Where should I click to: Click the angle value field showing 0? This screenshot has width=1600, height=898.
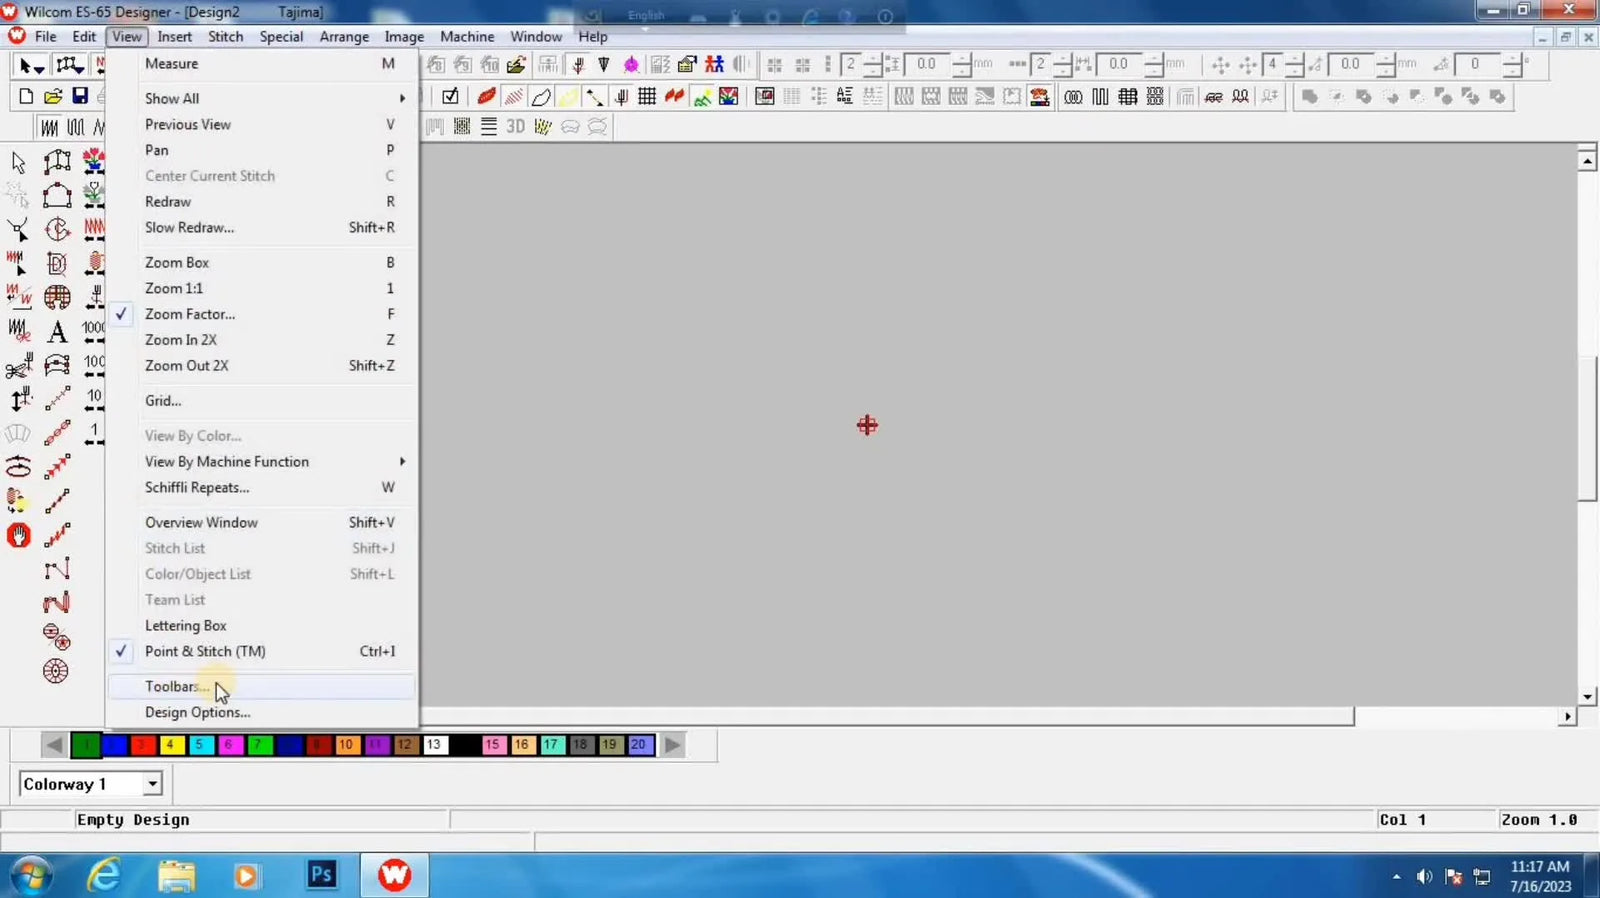(1478, 64)
